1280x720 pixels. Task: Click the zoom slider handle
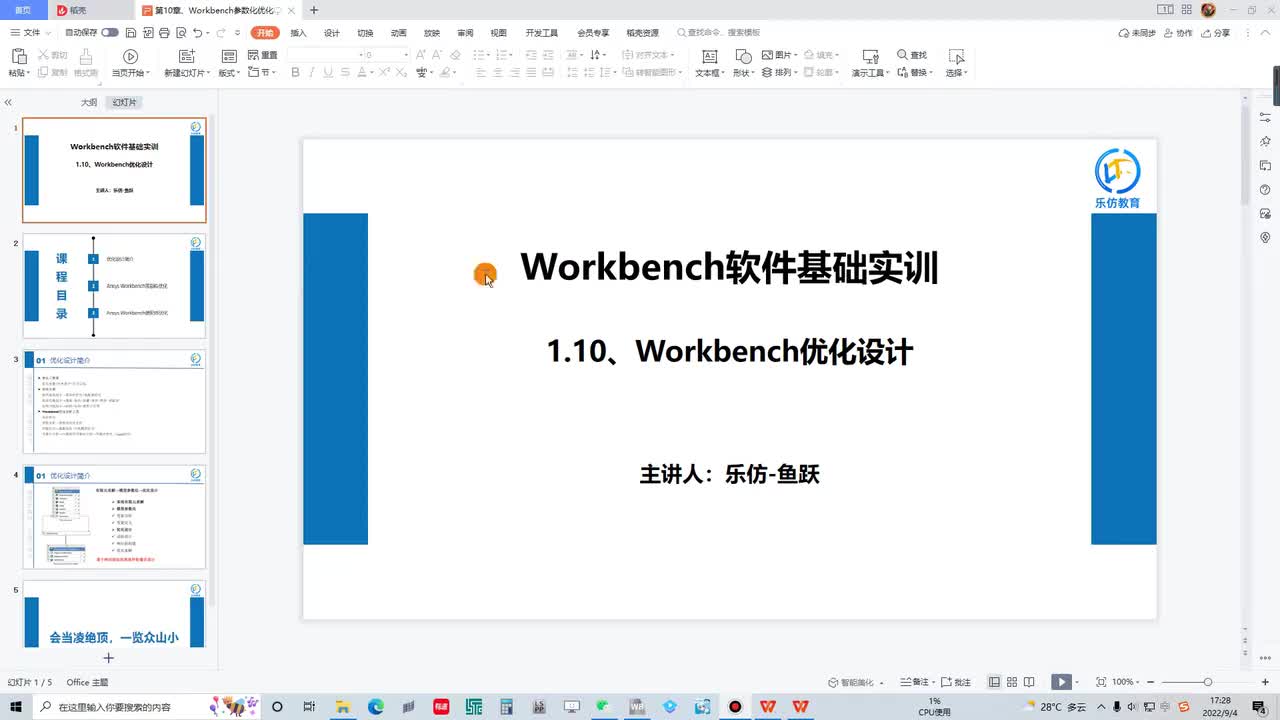point(1207,682)
